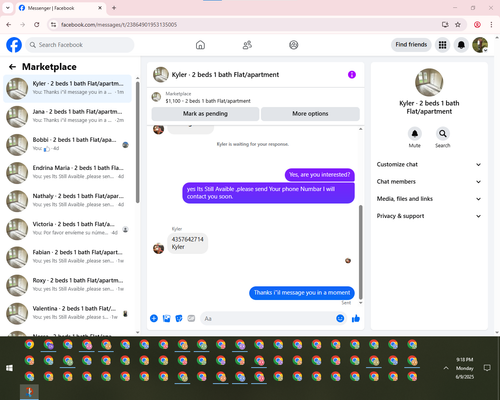Open more actions plus icon in composer
Screen dimensions: 500x400
point(154,318)
